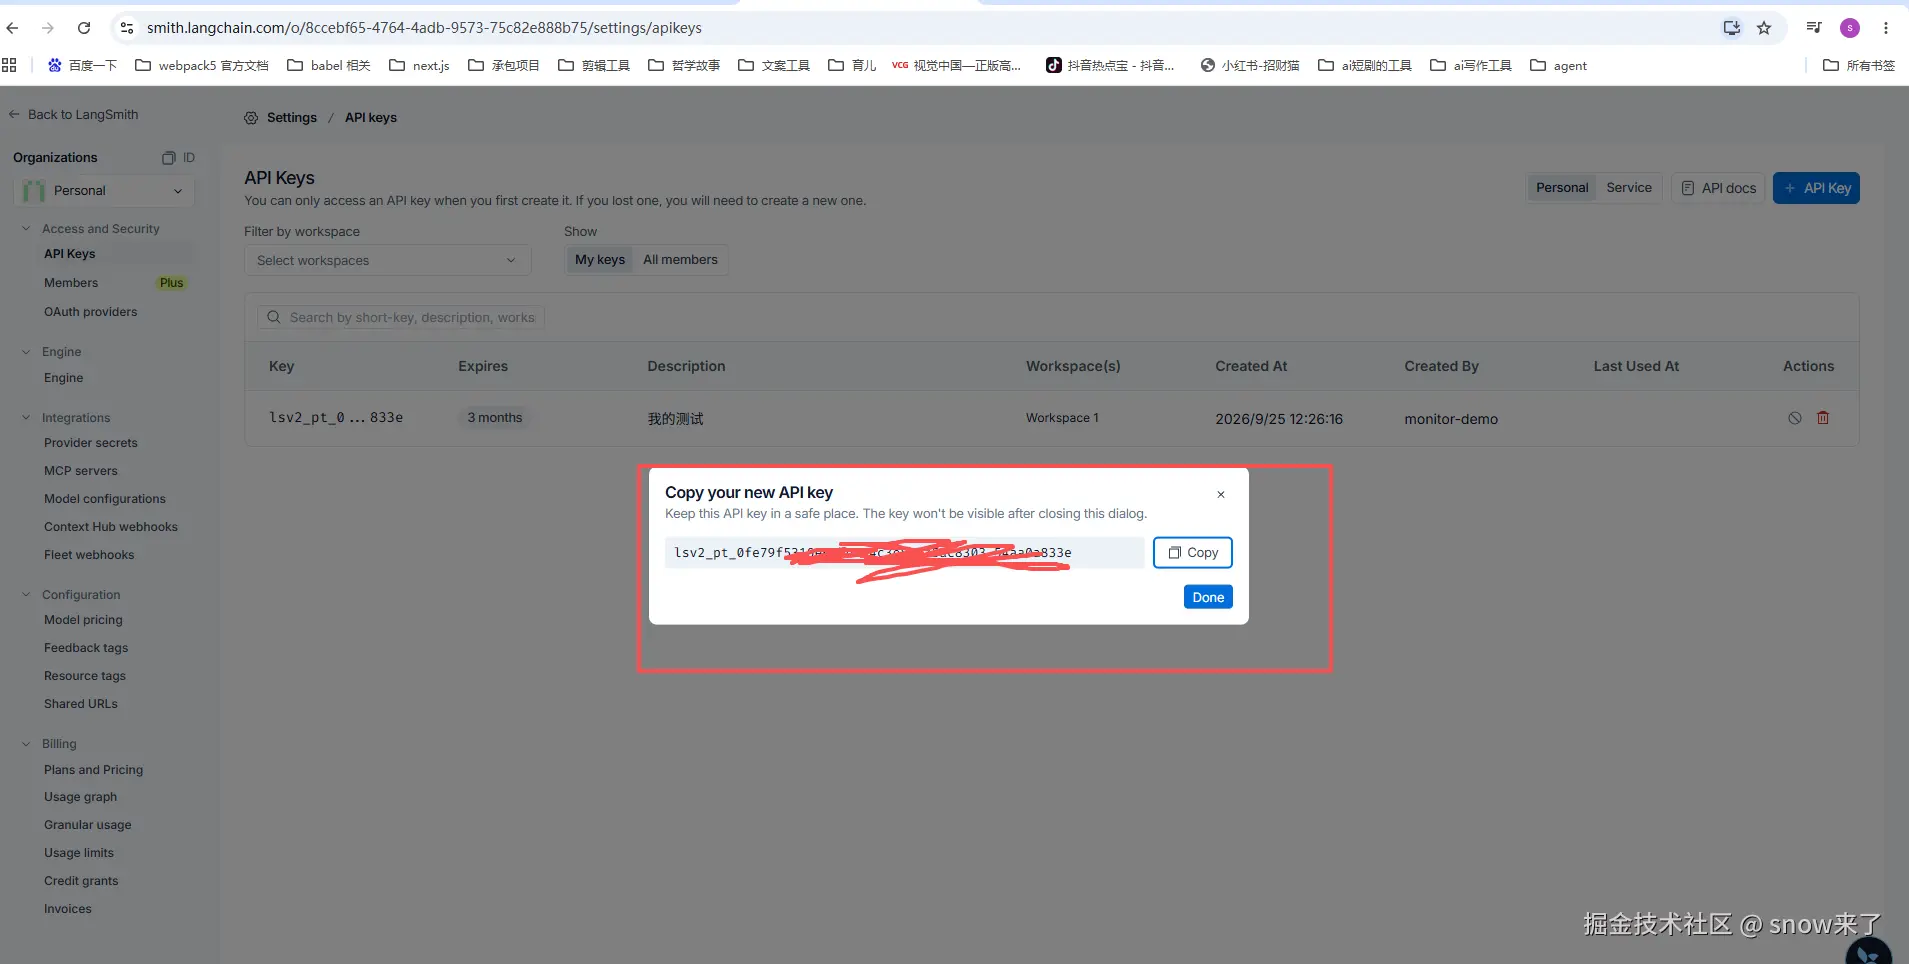Bookmark this page with the star icon

[1764, 28]
